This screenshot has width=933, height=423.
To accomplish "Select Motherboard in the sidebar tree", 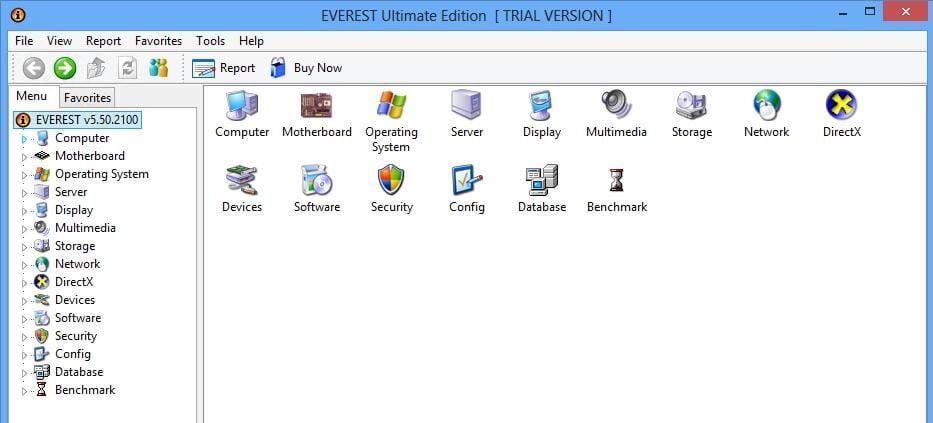I will 90,156.
